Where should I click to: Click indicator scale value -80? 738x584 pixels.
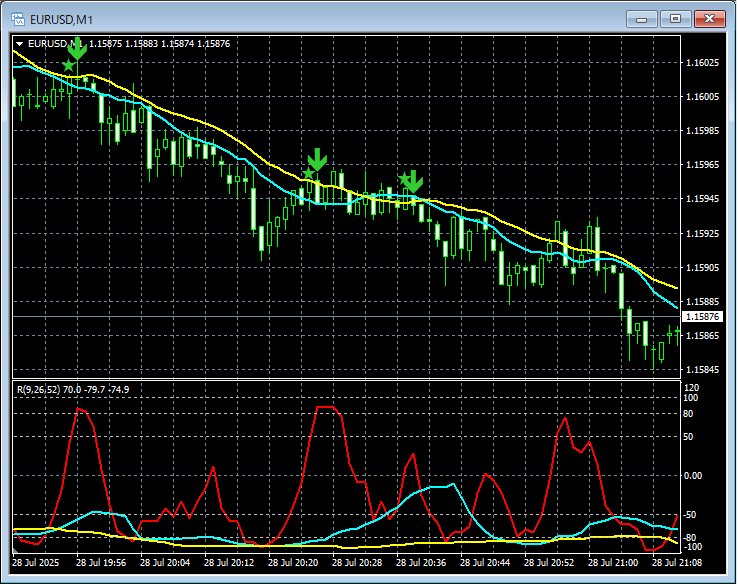[x=690, y=538]
